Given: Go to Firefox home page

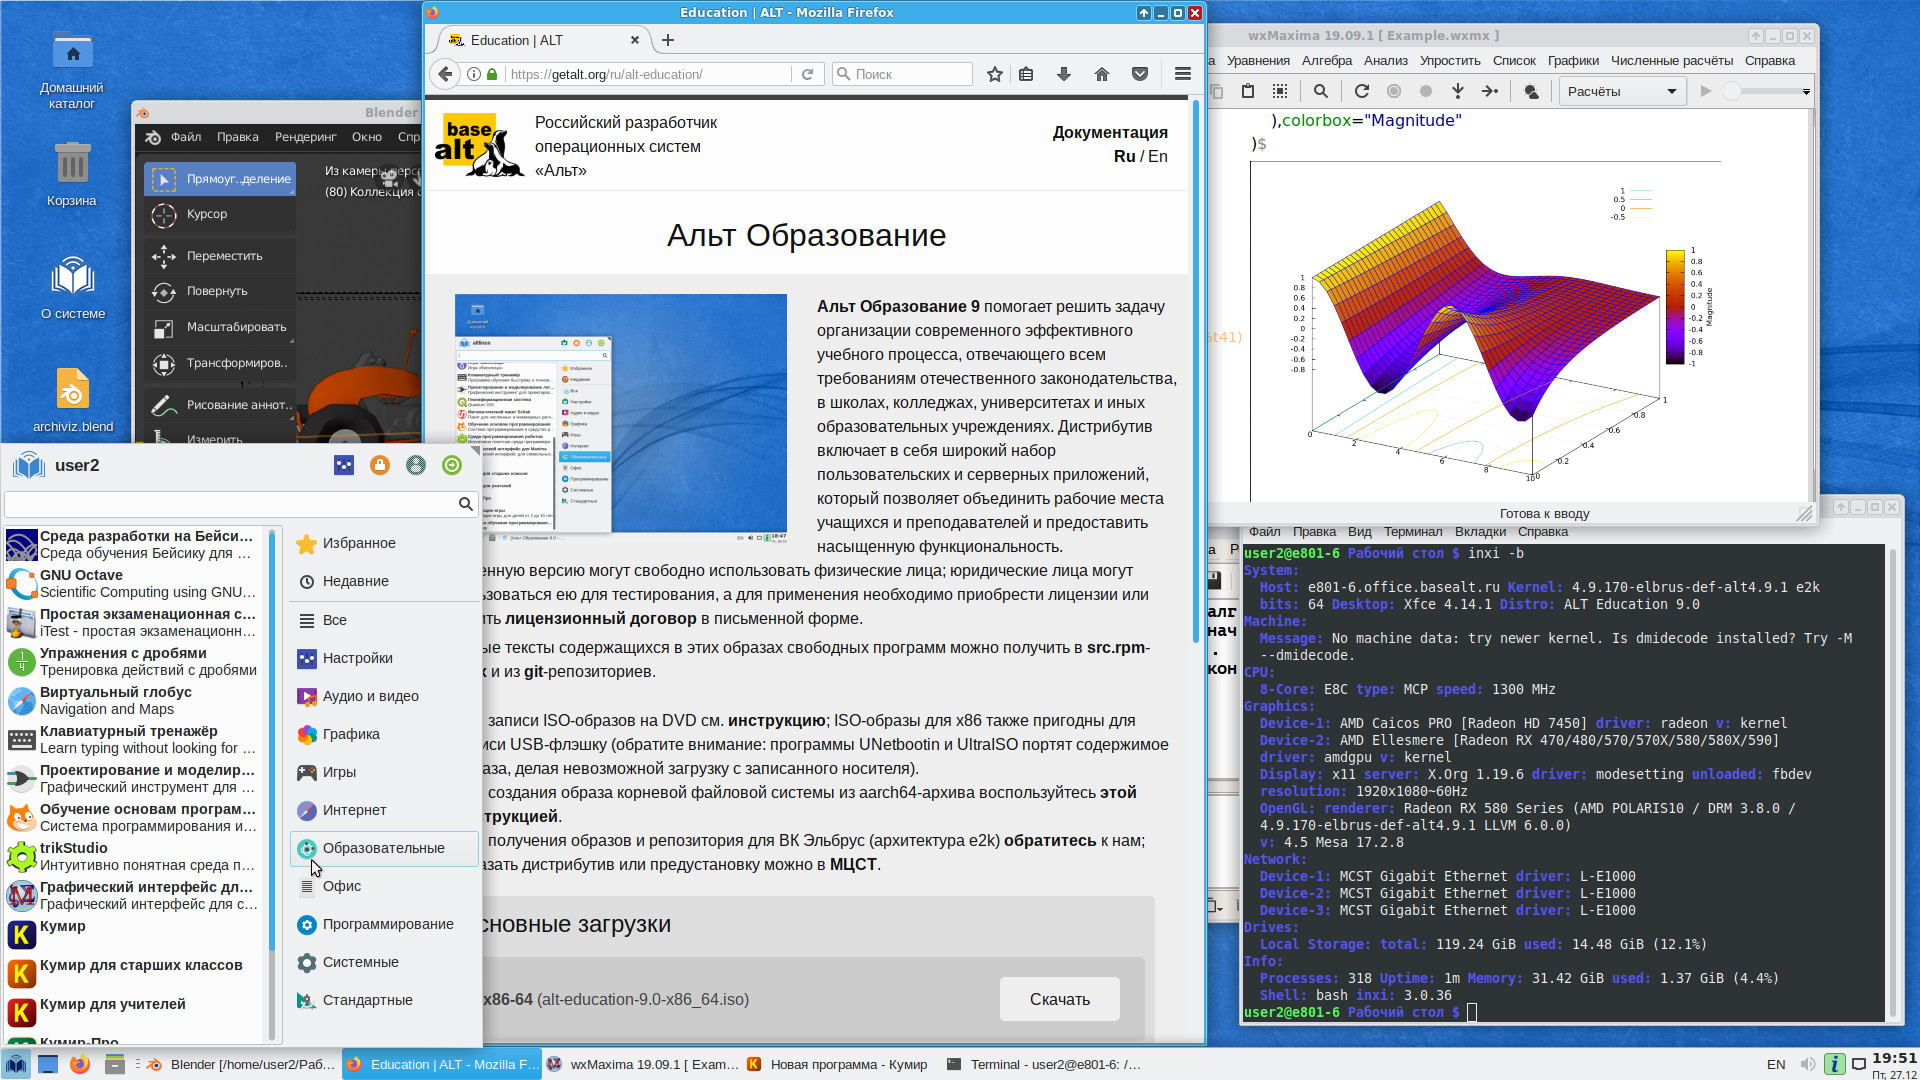Looking at the screenshot, I should tap(1102, 74).
